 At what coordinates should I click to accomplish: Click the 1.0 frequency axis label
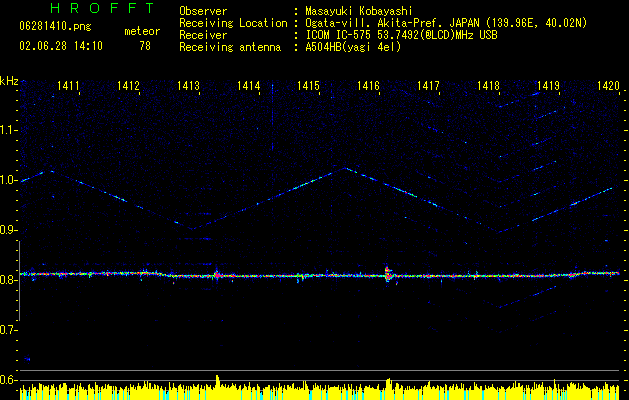pos(7,181)
